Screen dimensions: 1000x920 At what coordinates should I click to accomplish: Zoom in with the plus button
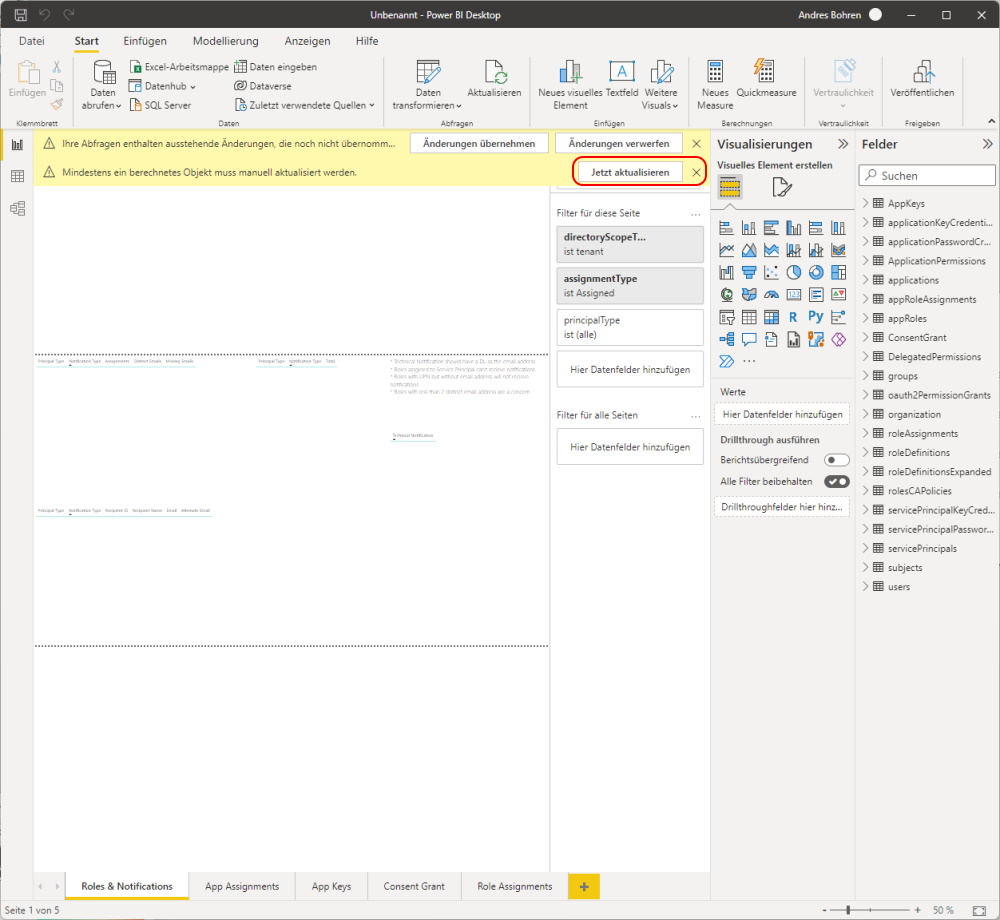(x=917, y=910)
